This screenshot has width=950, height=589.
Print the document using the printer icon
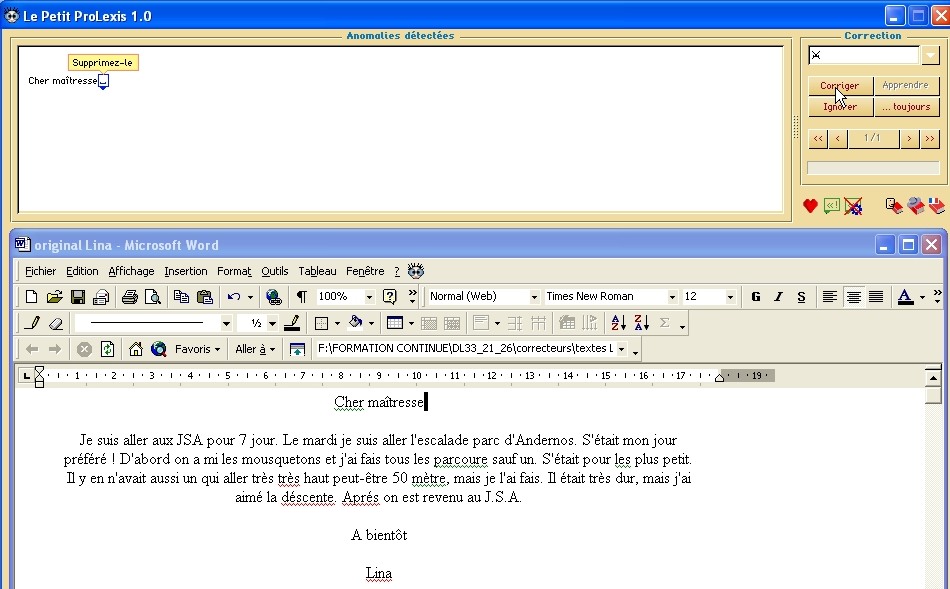[130, 296]
